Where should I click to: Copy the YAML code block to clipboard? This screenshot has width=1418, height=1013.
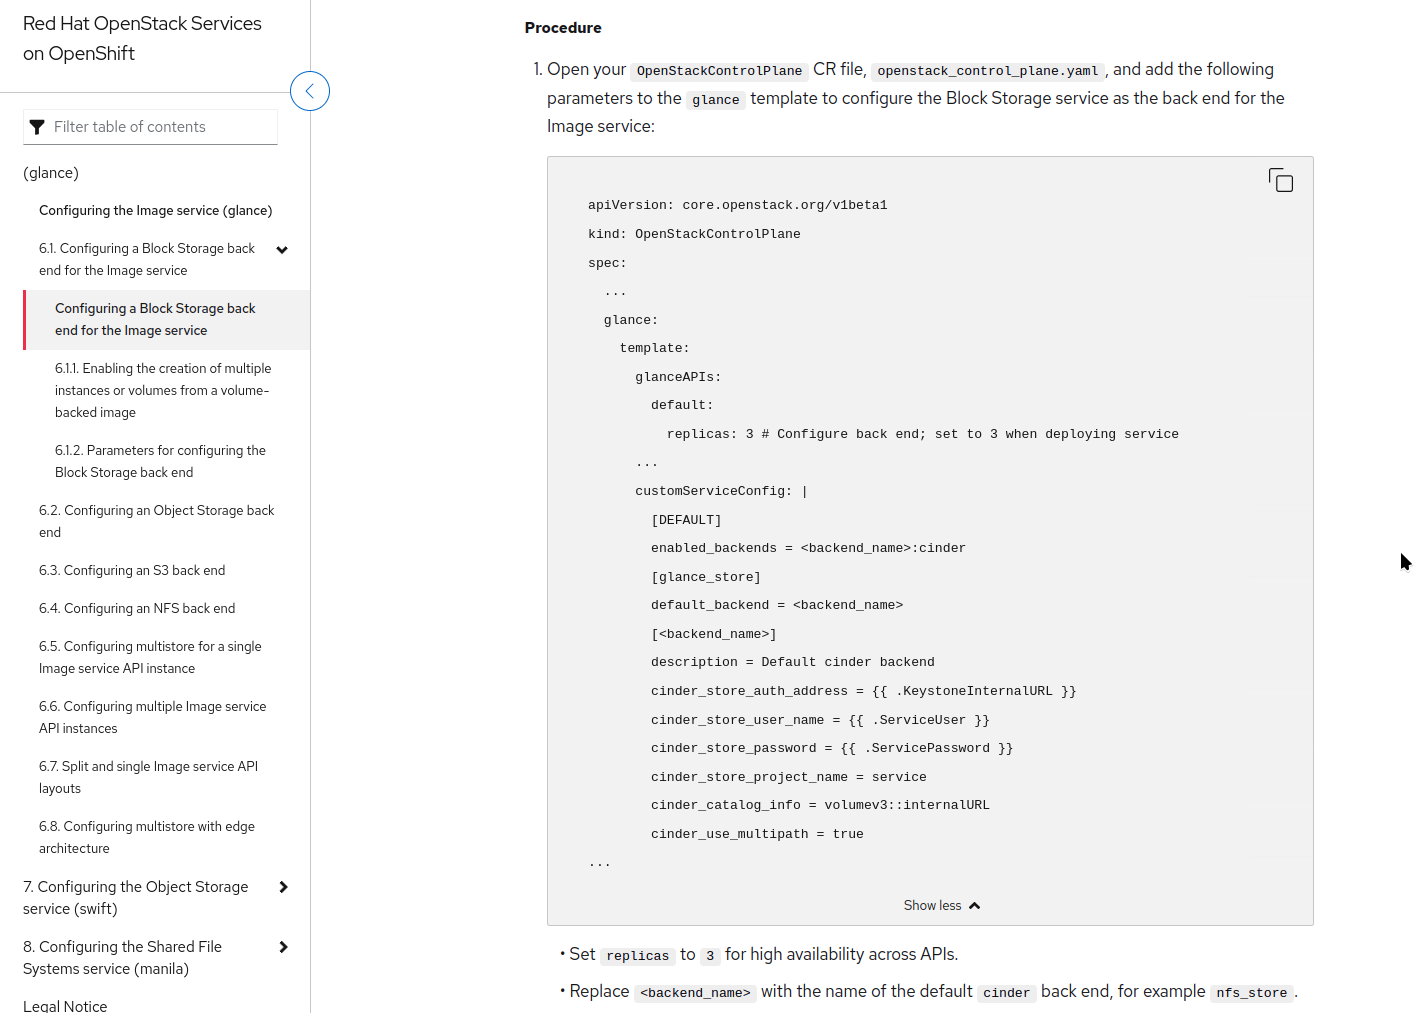pyautogui.click(x=1280, y=180)
